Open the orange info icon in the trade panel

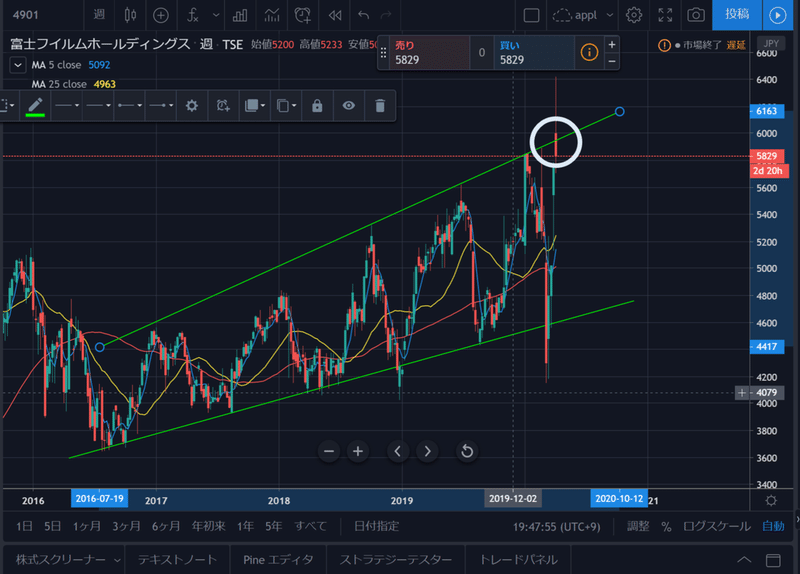pyautogui.click(x=589, y=52)
